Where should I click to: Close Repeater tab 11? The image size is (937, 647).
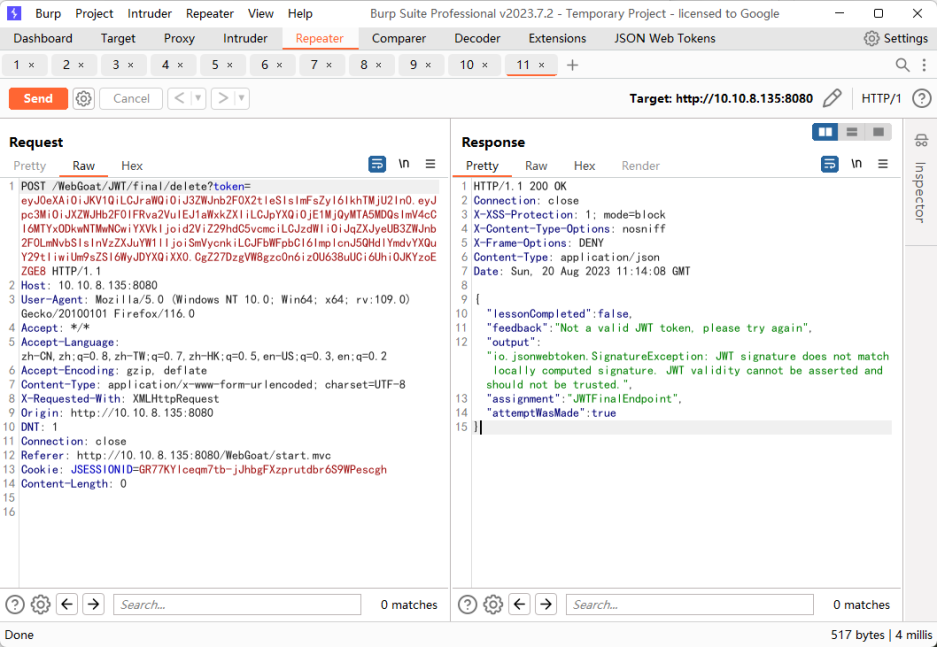coord(541,65)
